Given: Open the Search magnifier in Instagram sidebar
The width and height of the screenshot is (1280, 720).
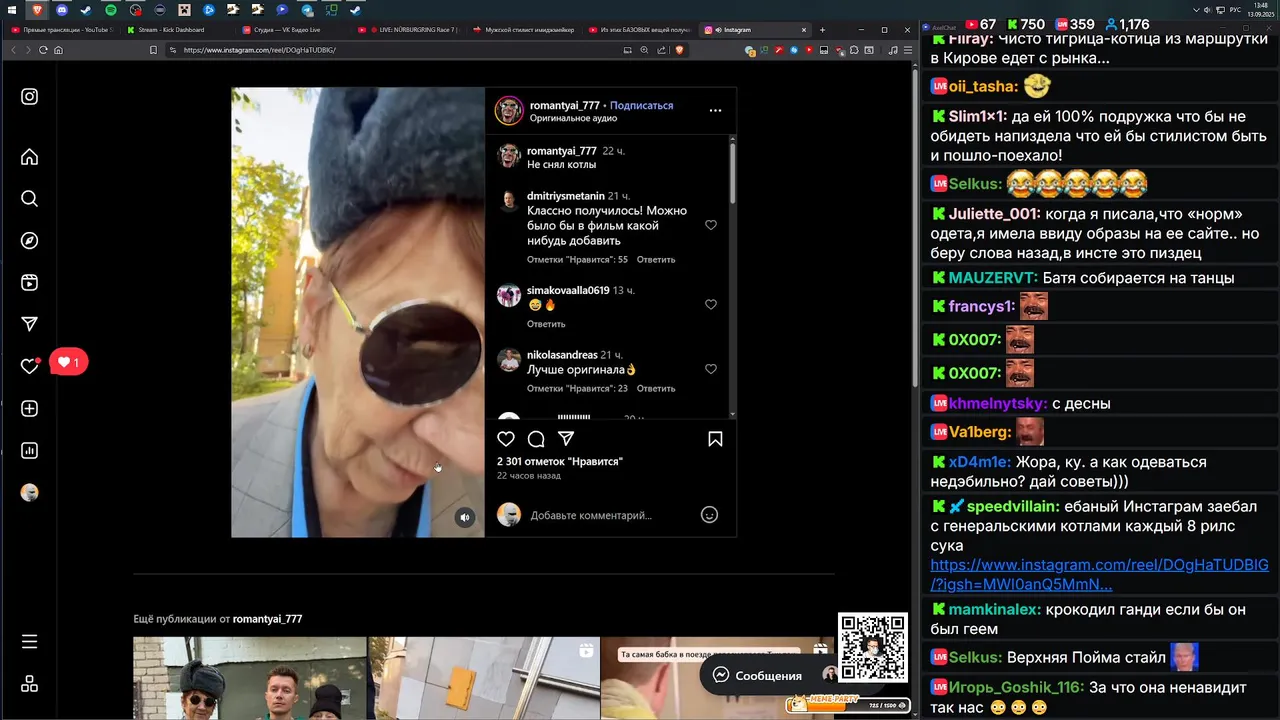Looking at the screenshot, I should (29, 199).
